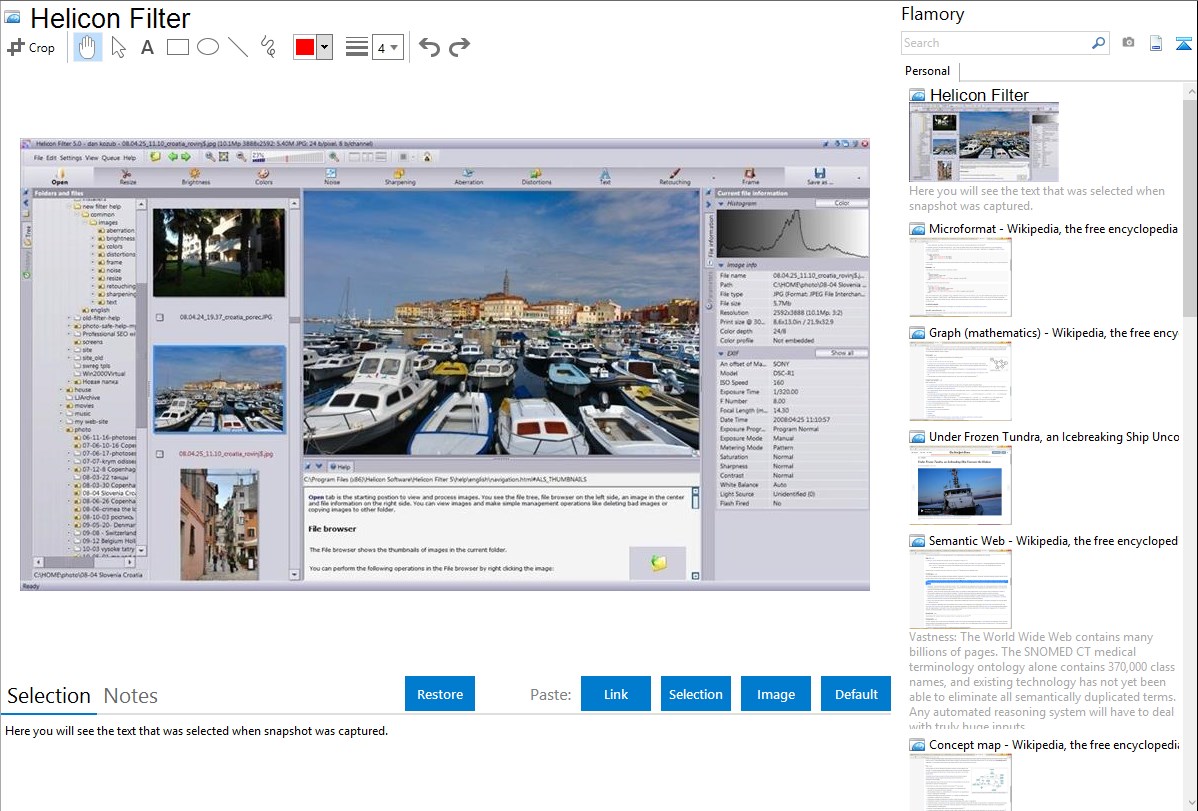1198x811 pixels.
Task: Capture a snapshot with the camera icon
Action: tap(1128, 43)
